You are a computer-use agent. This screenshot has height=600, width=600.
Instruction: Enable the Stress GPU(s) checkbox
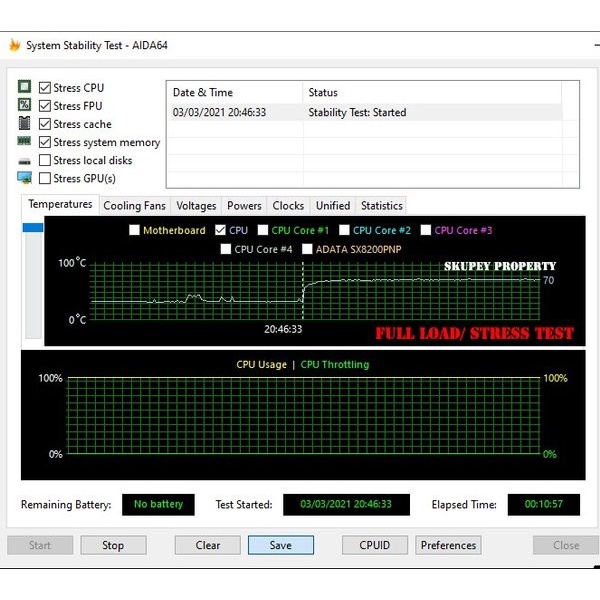click(x=45, y=178)
